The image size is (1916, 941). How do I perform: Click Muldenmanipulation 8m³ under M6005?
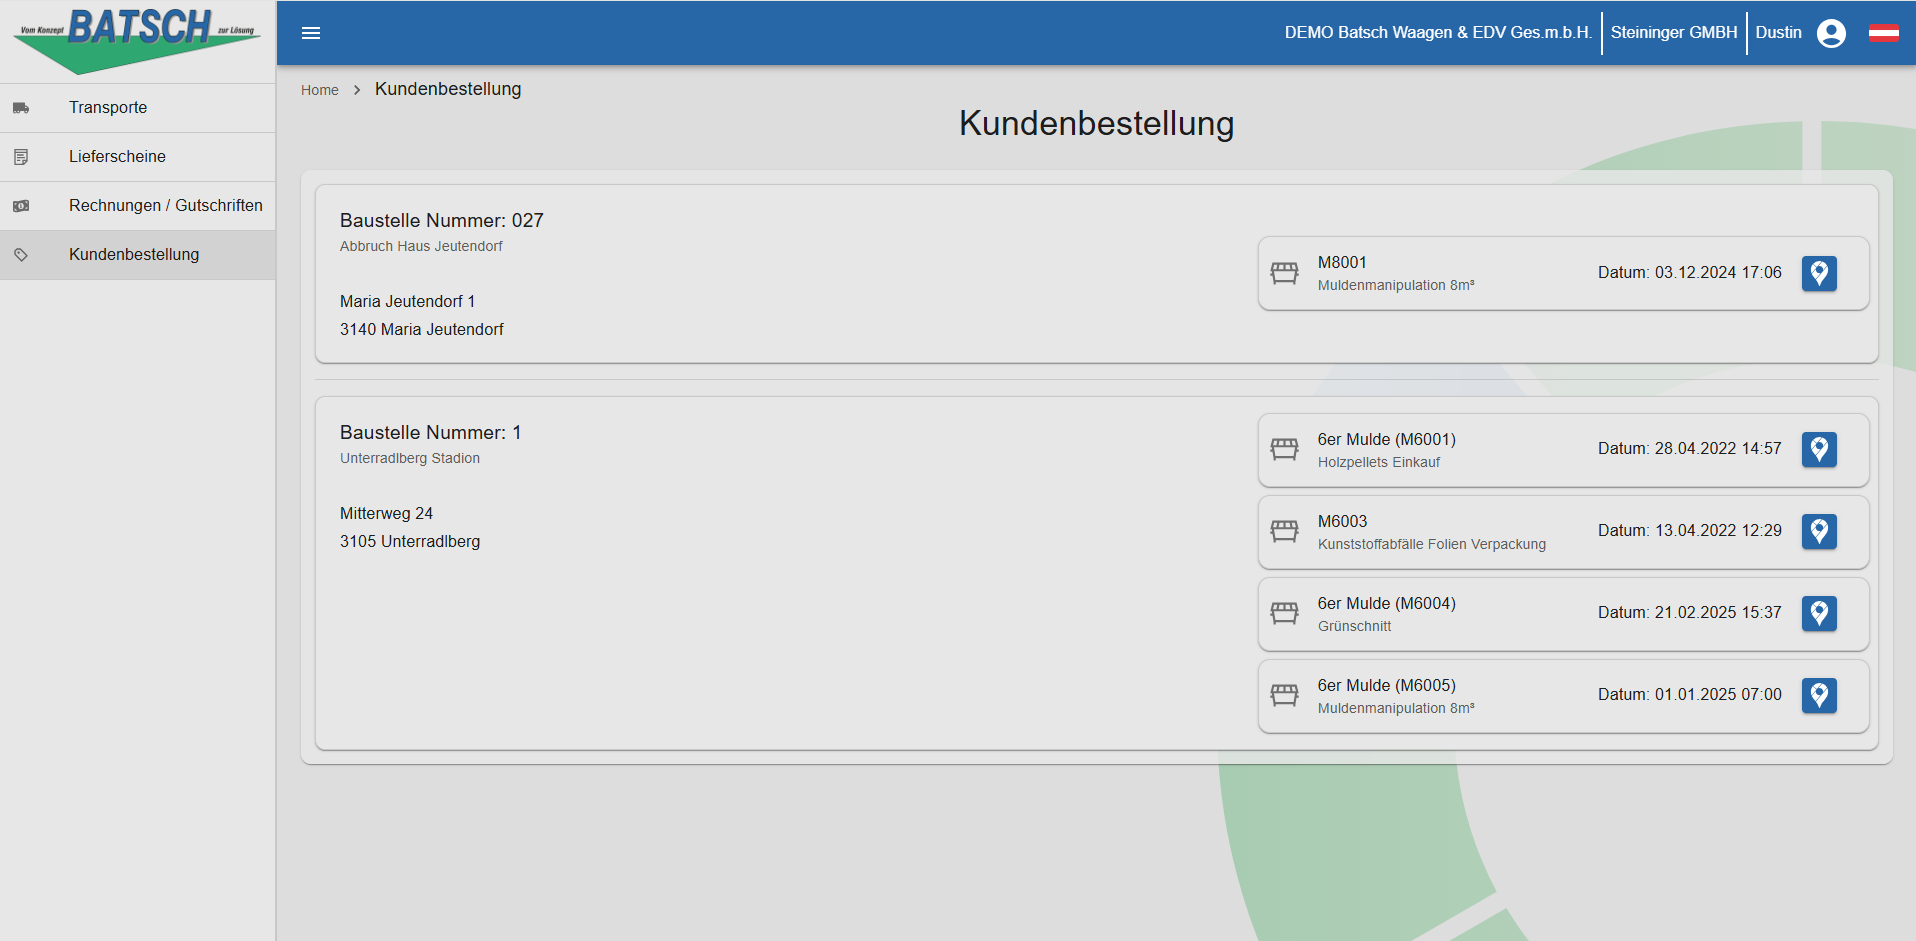1396,709
